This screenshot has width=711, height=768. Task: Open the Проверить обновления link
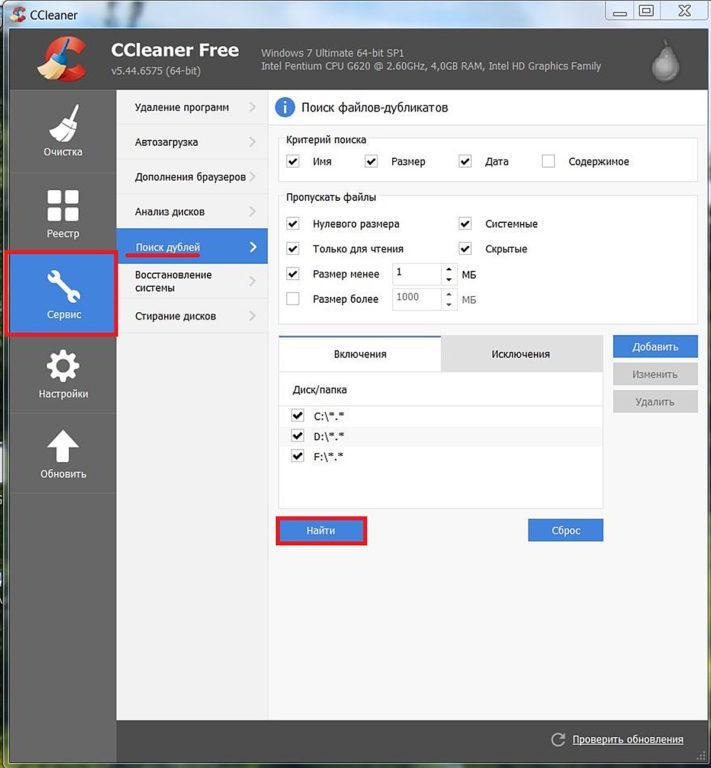click(628, 740)
